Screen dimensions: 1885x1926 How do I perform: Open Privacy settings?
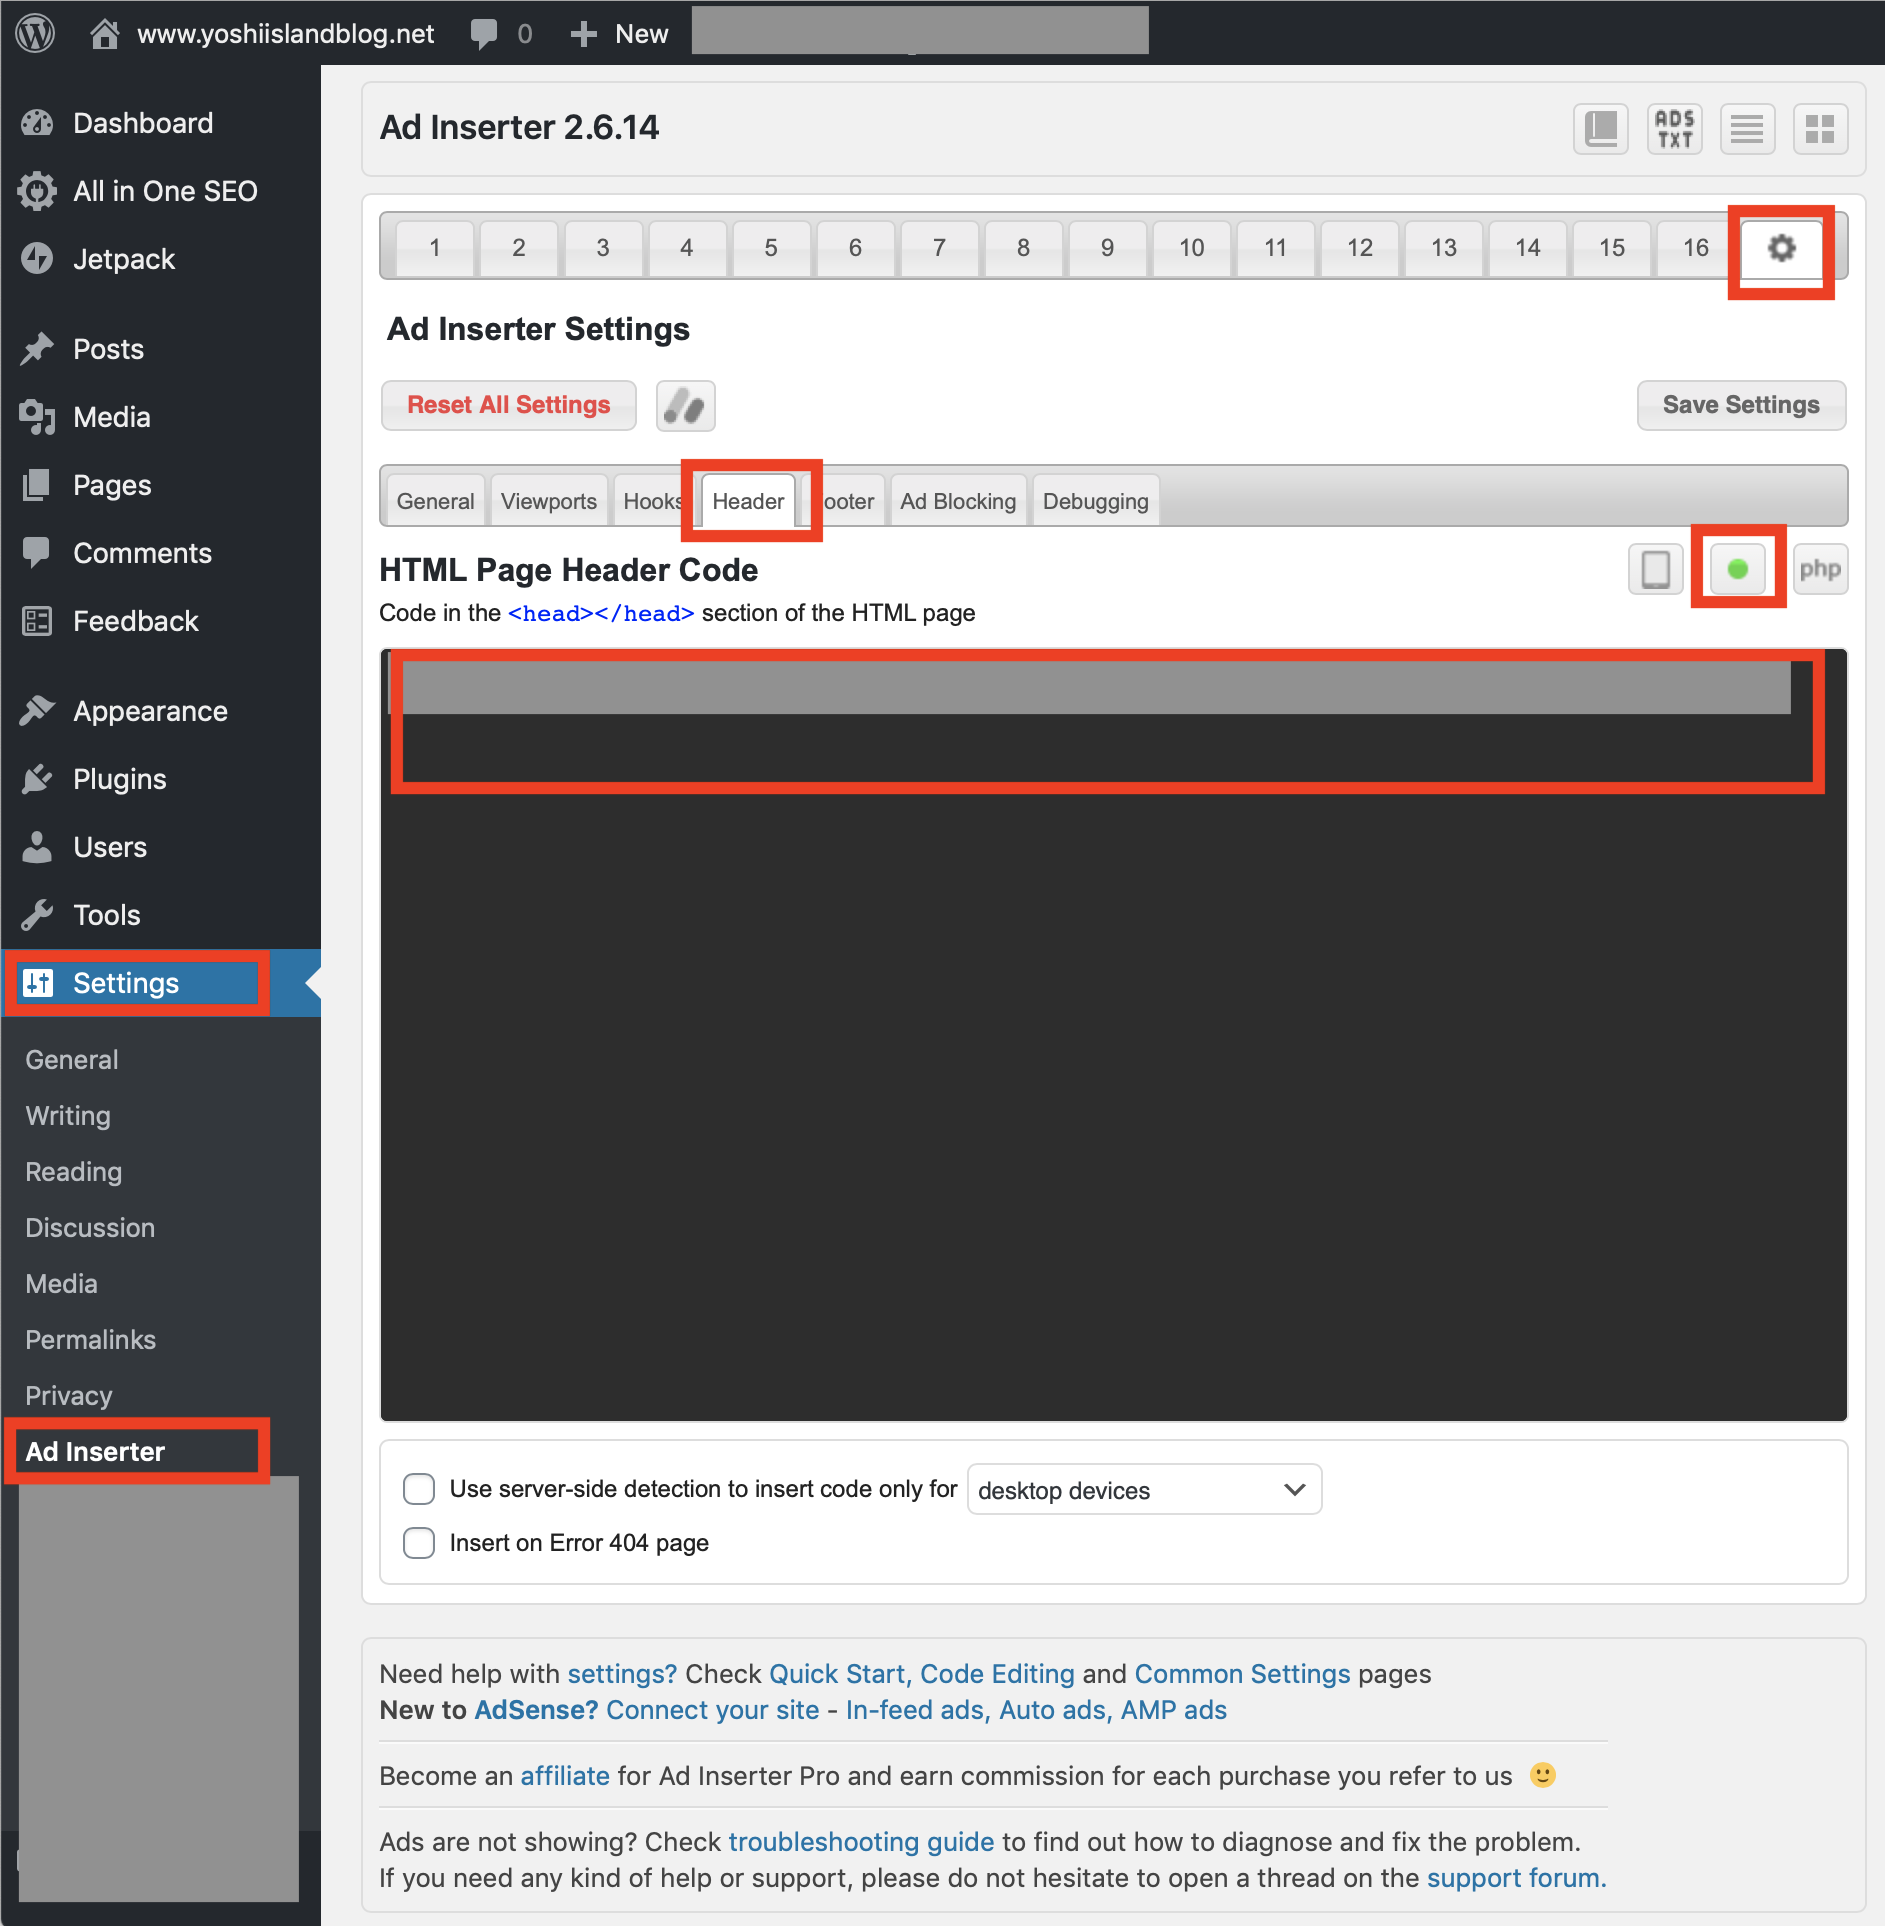tap(69, 1396)
